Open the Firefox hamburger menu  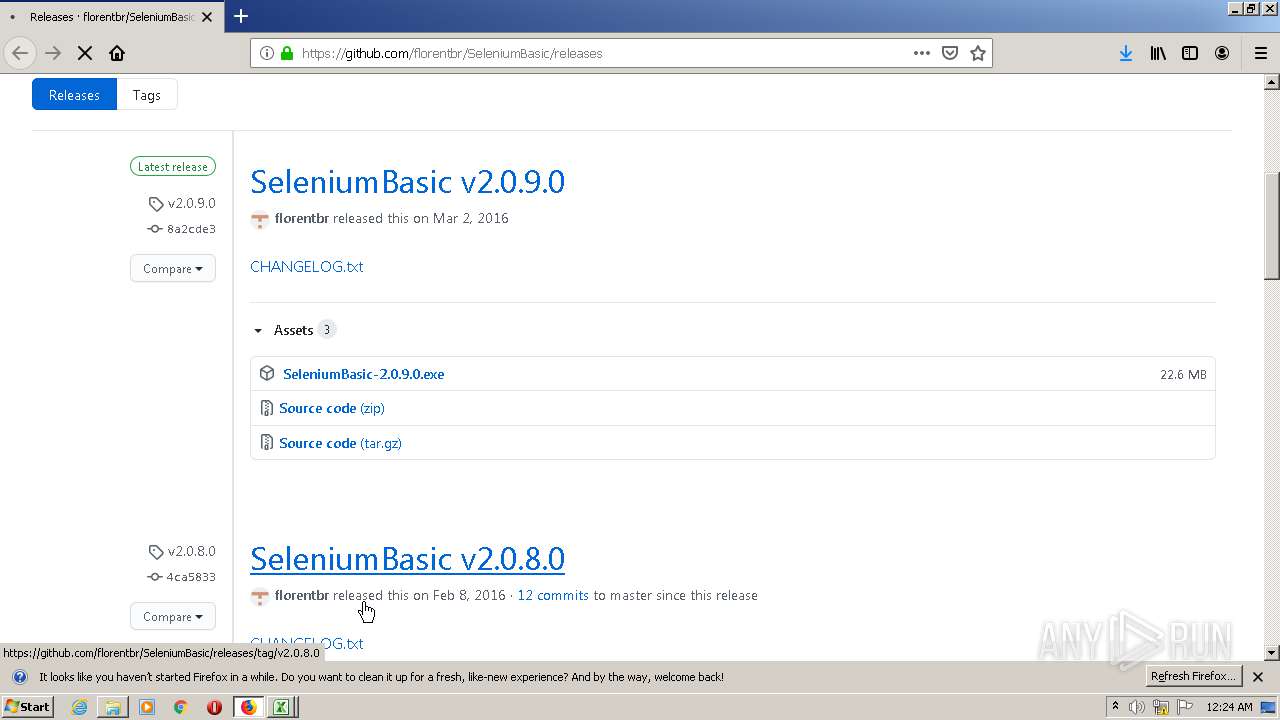1261,53
